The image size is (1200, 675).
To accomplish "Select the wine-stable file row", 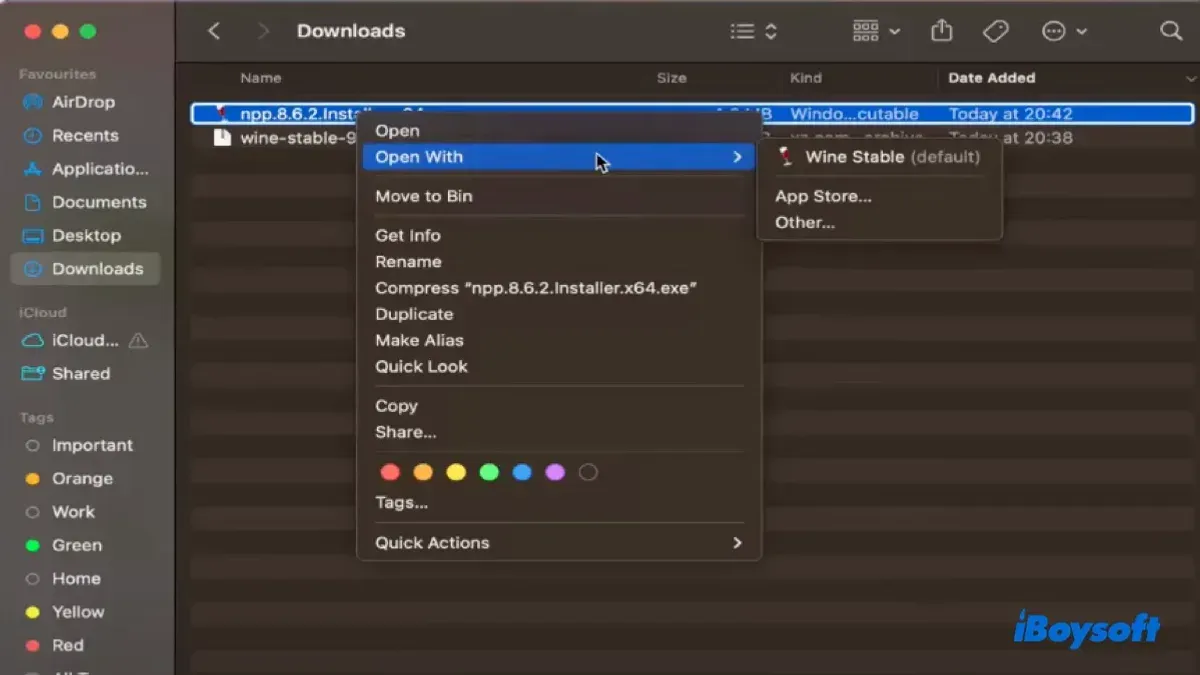I will (692, 138).
